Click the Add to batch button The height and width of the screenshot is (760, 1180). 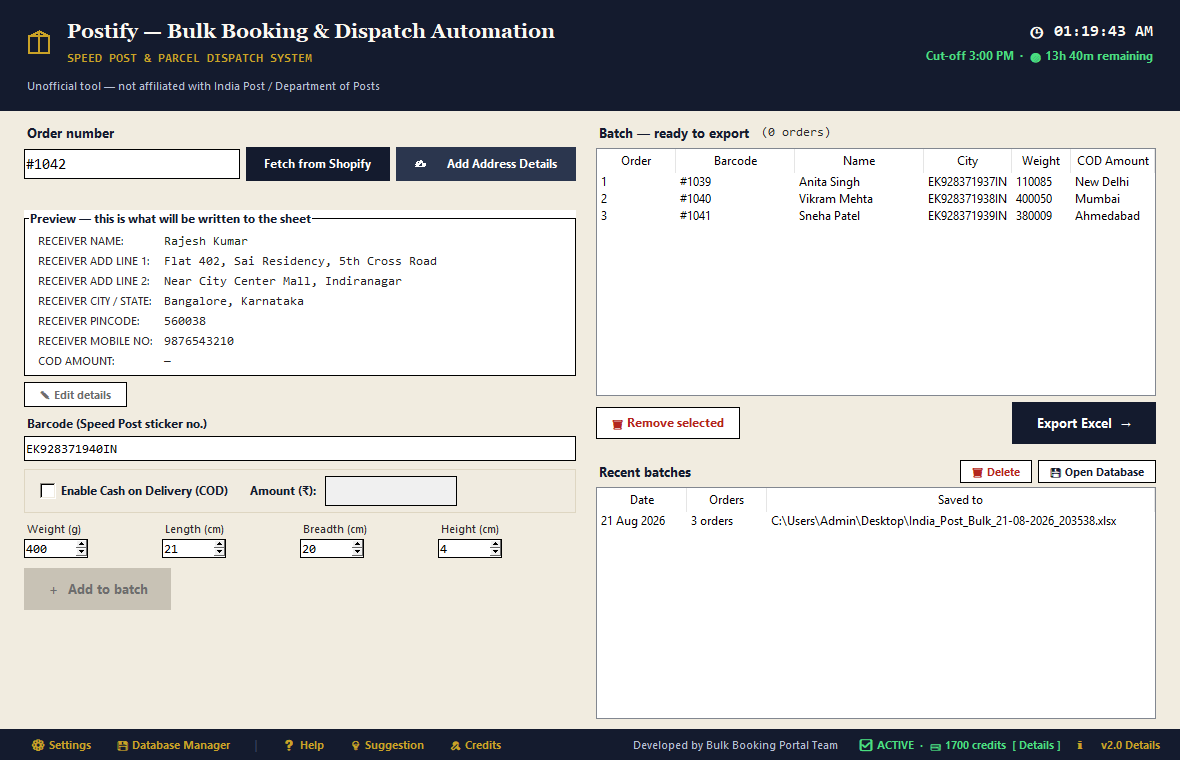coord(97,589)
